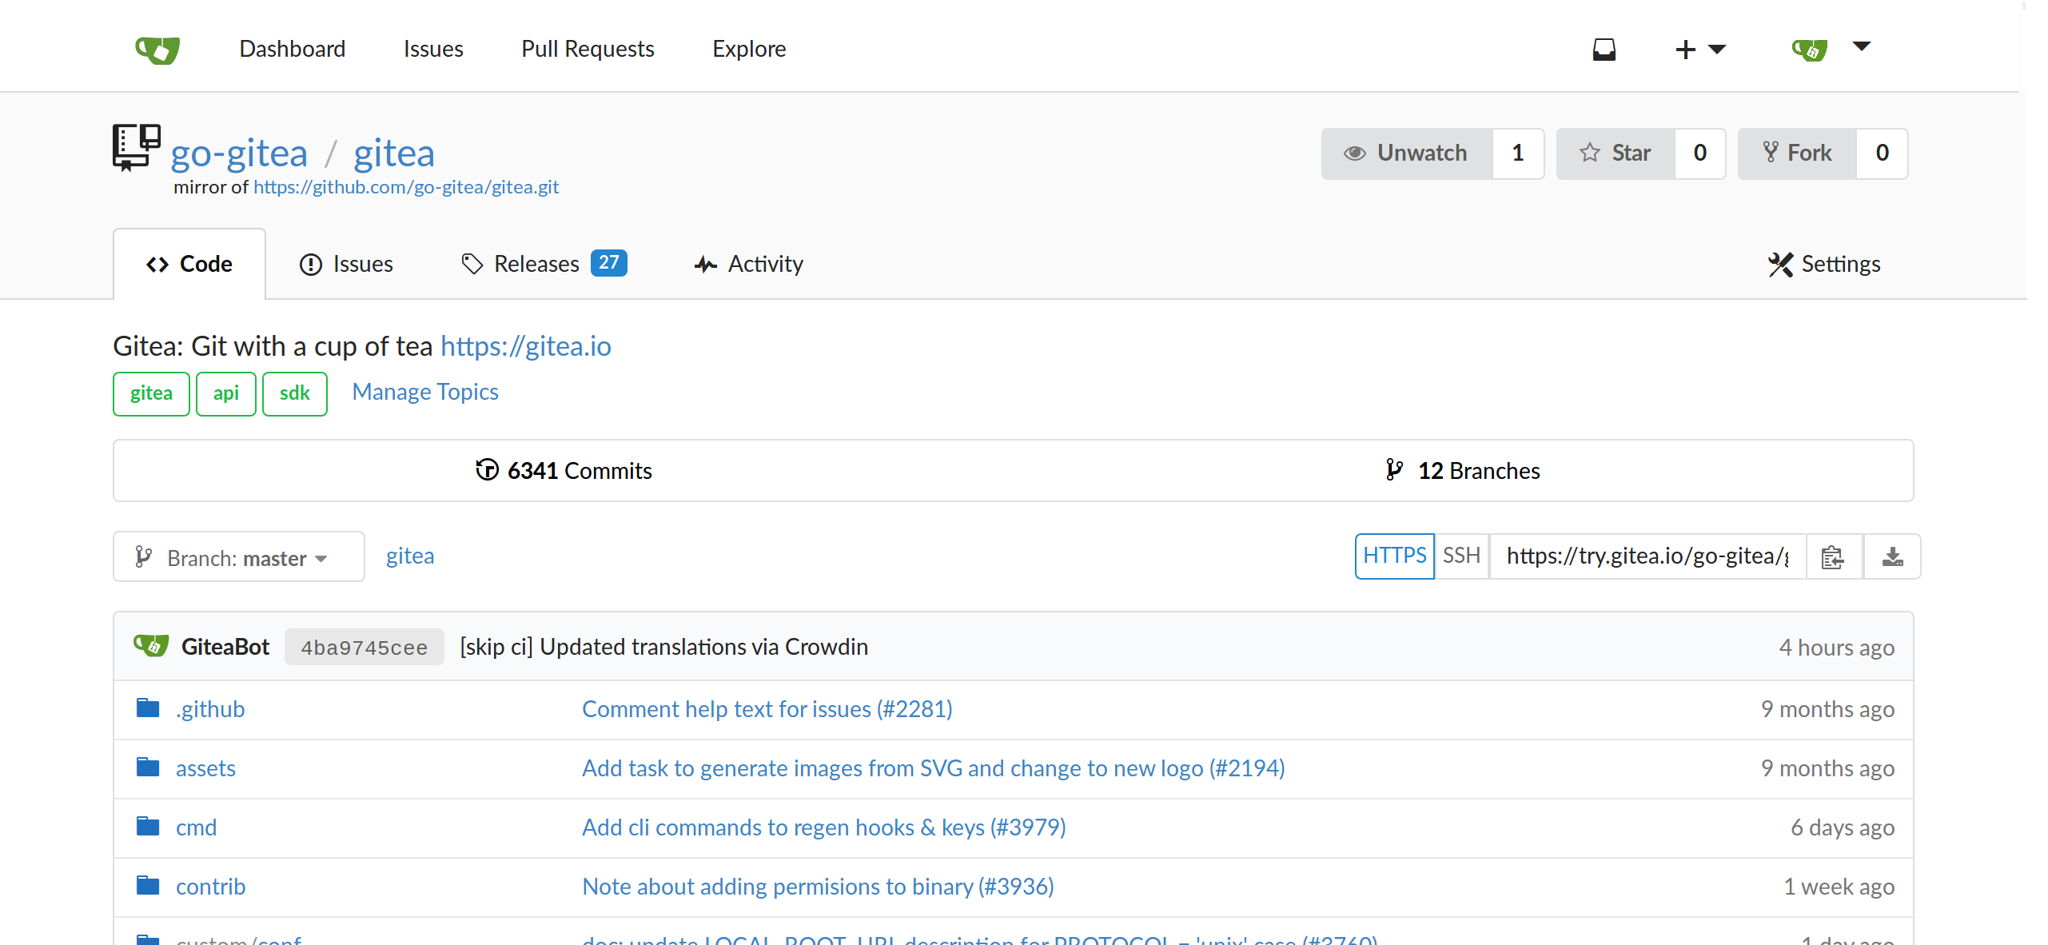Image resolution: width=2048 pixels, height=945 pixels.
Task: Click inside the clone URL field
Action: point(1640,556)
